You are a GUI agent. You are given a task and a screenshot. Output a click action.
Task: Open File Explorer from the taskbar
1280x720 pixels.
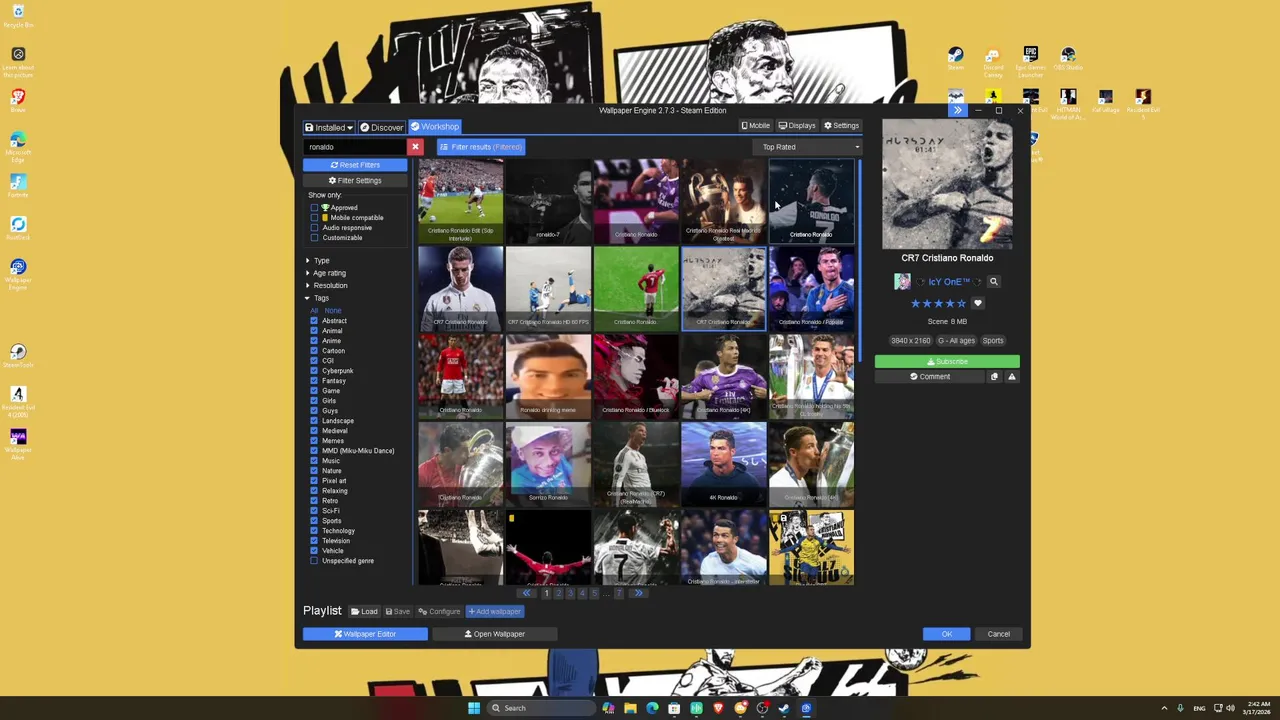coord(630,708)
